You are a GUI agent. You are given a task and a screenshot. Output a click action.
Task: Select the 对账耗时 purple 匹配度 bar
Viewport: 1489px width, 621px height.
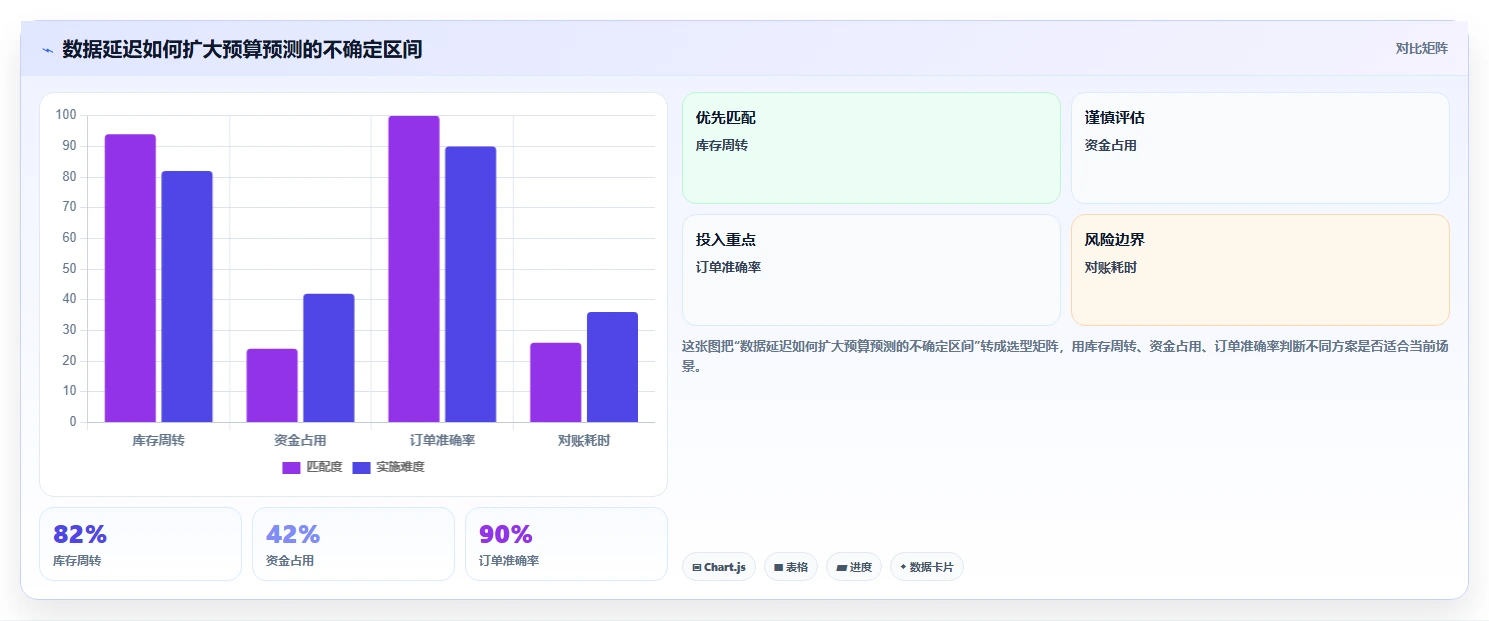pos(556,382)
